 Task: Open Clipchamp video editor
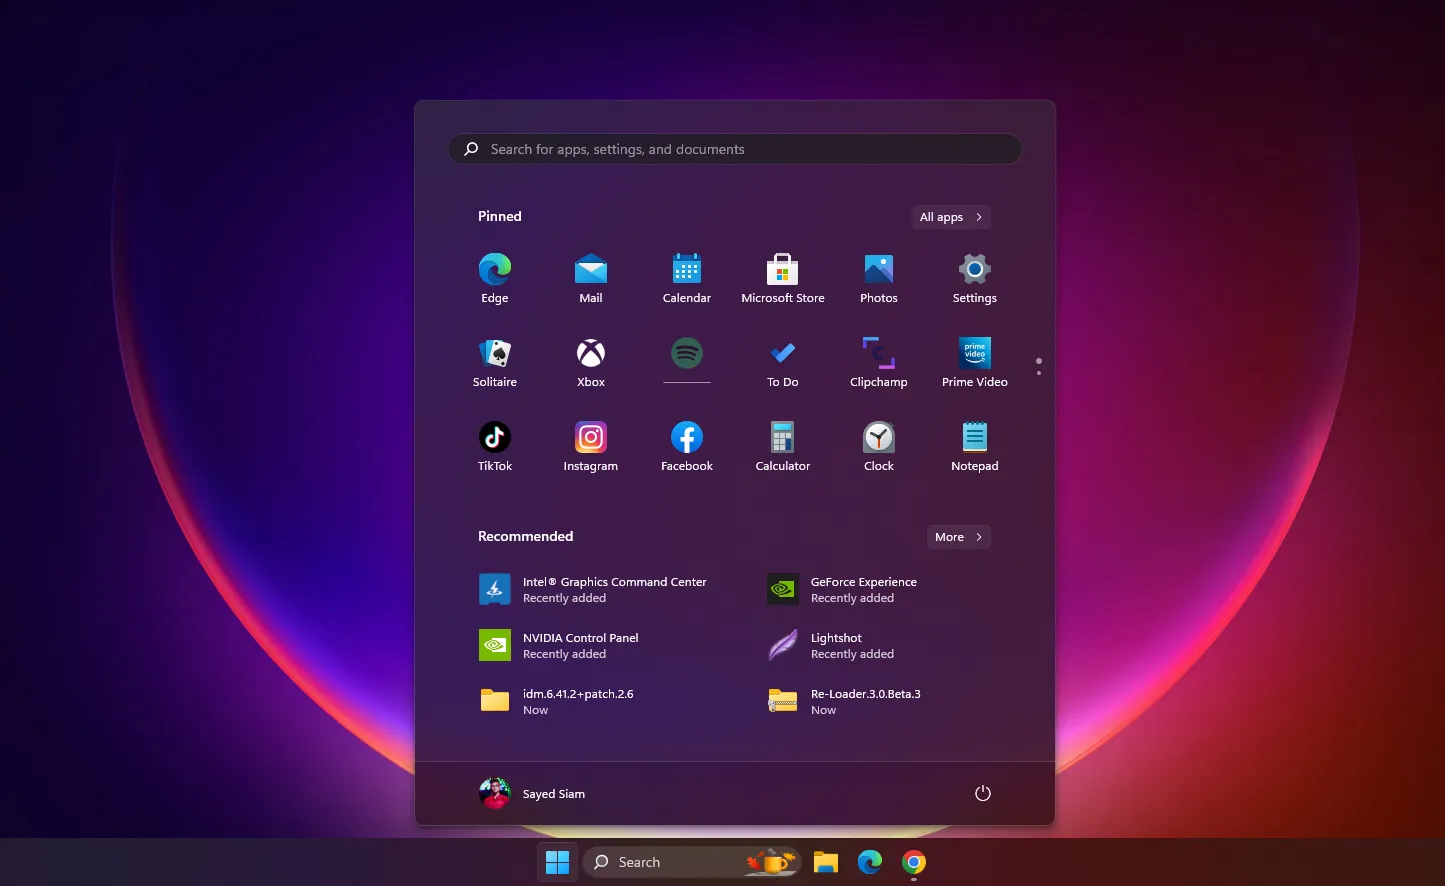[879, 362]
